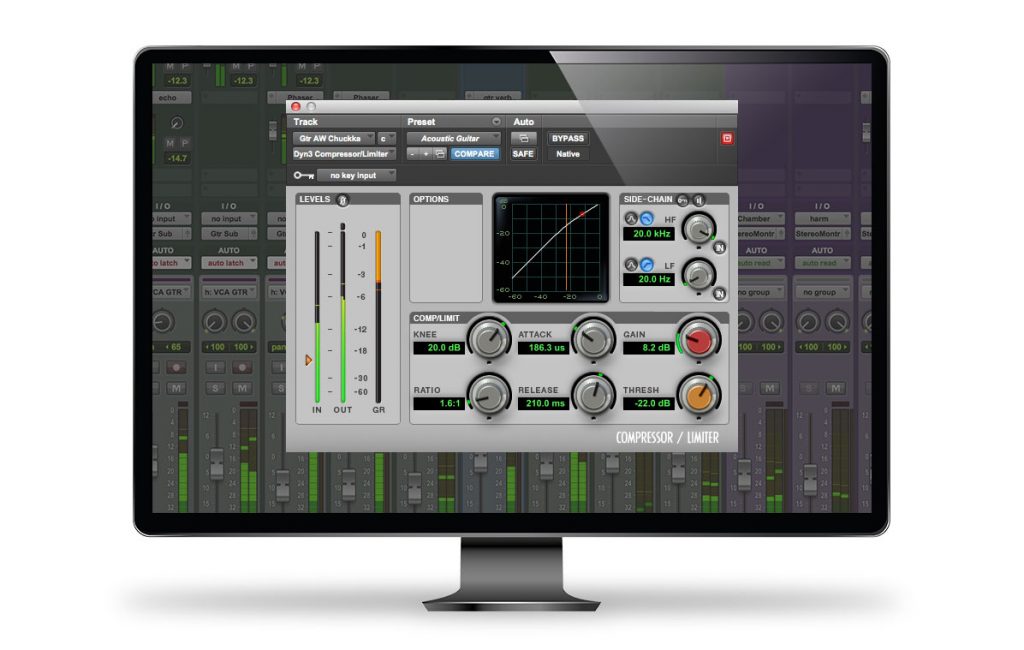Open the Preset section circular menu arrow
1024x650 pixels.
(495, 122)
